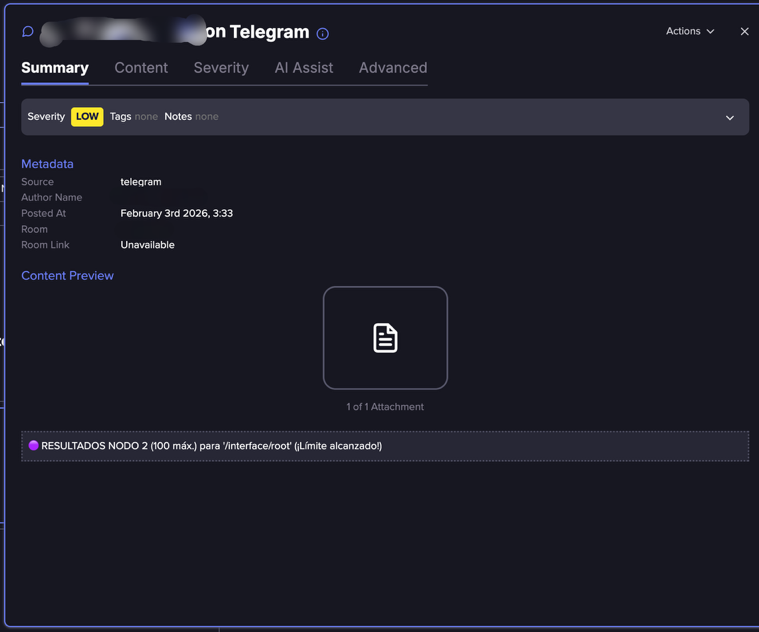Open the attachment document thumbnail
The width and height of the screenshot is (759, 632).
tap(385, 338)
